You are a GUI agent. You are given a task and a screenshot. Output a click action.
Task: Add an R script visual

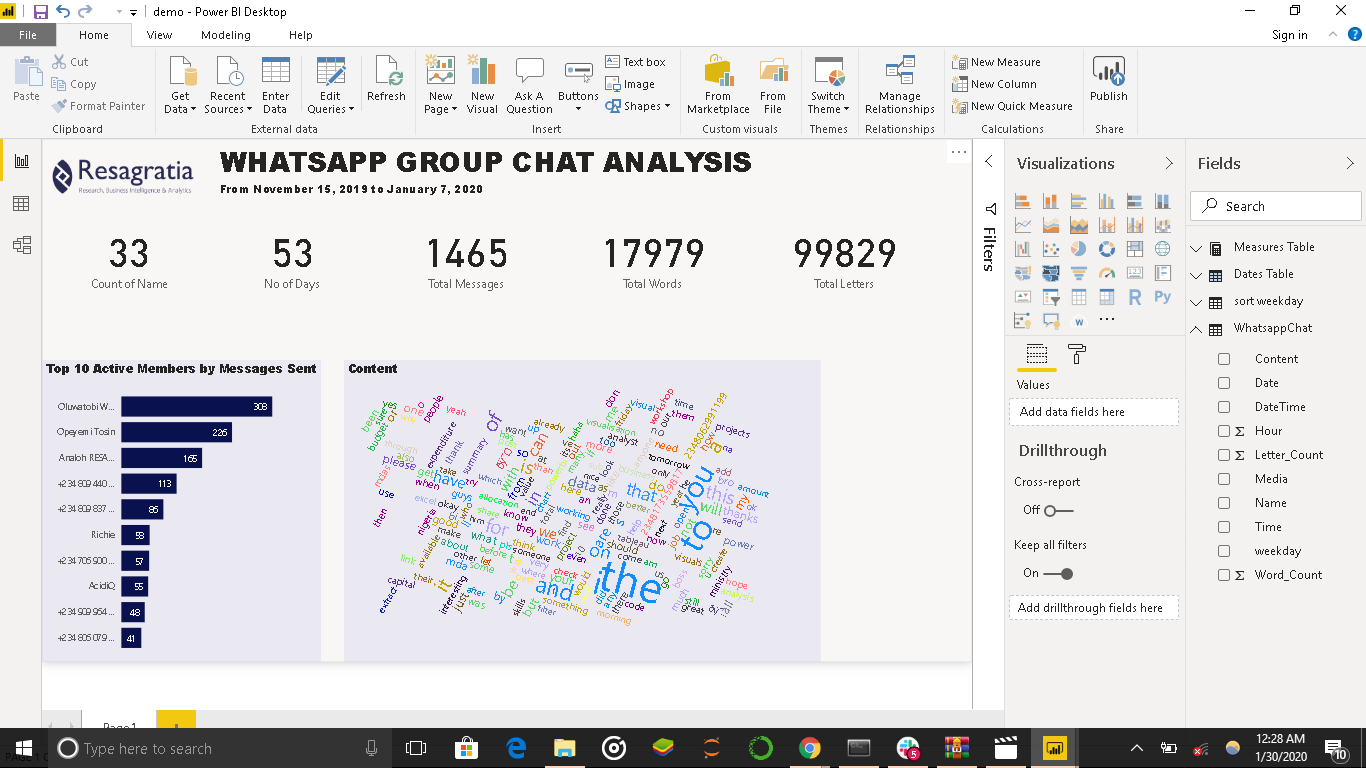pyautogui.click(x=1134, y=297)
